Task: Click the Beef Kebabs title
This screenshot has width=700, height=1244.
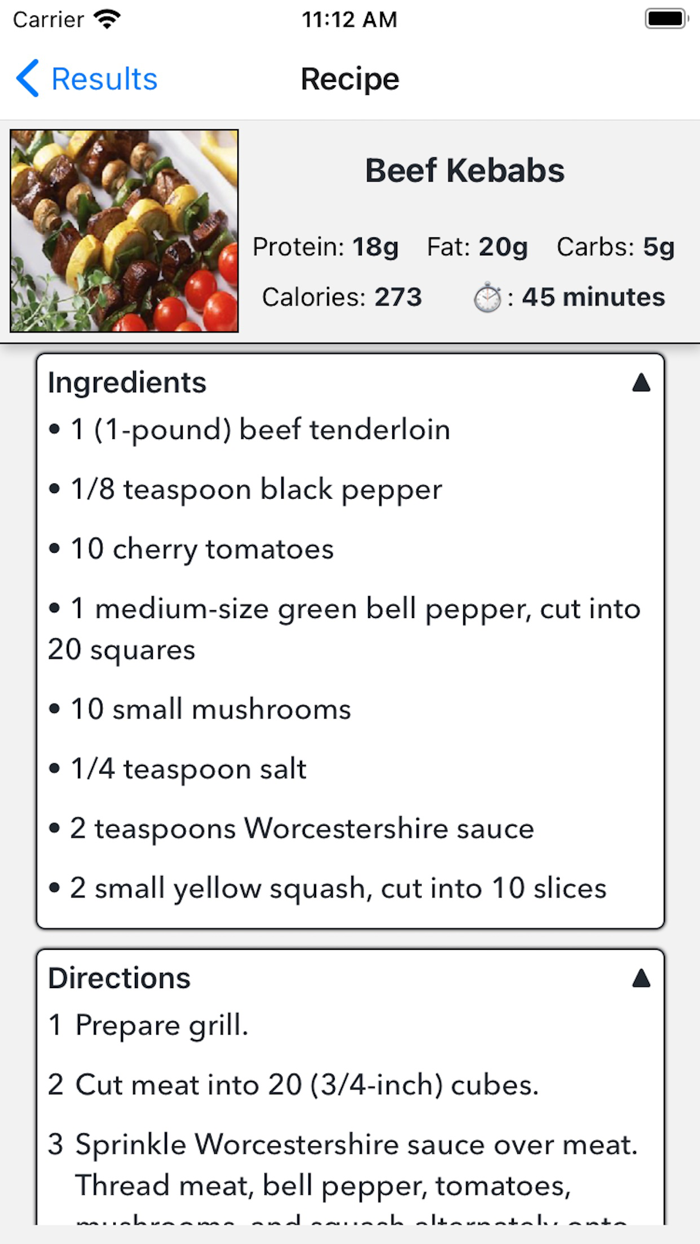Action: [x=465, y=170]
